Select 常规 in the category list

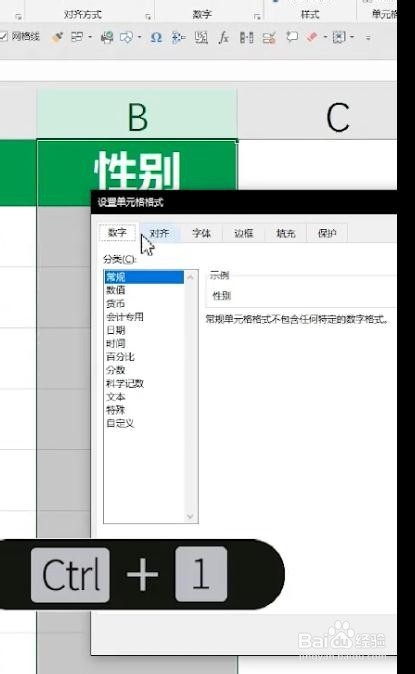[x=144, y=277]
